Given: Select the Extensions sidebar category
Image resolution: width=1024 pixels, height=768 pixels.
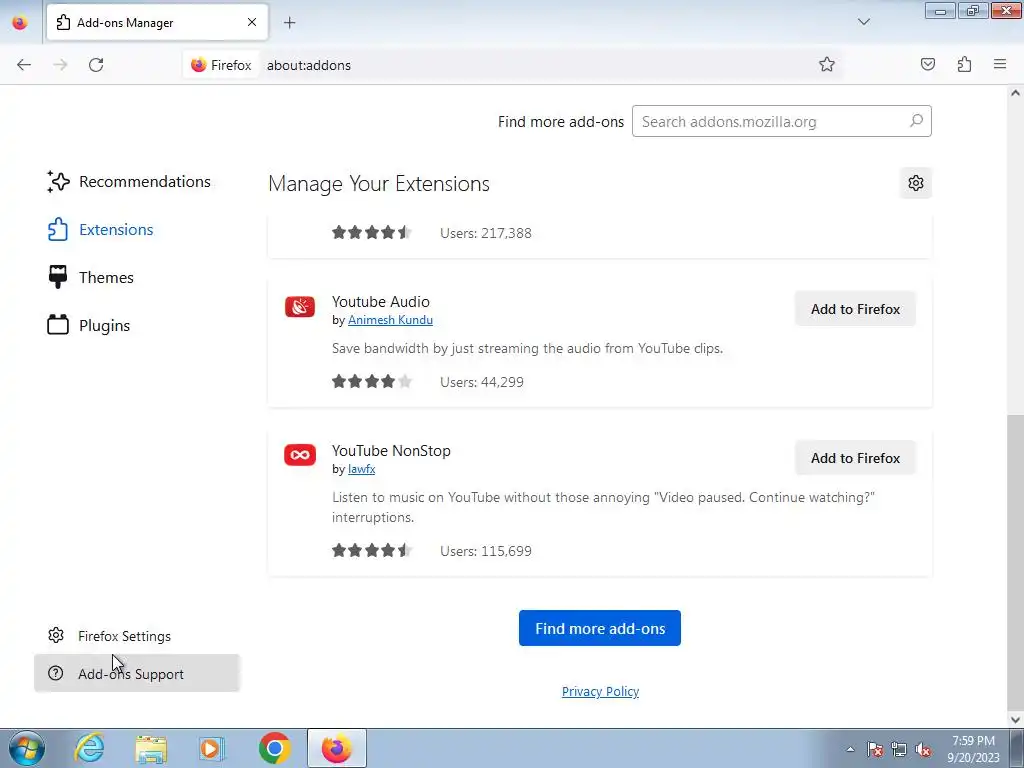Looking at the screenshot, I should 101,230.
